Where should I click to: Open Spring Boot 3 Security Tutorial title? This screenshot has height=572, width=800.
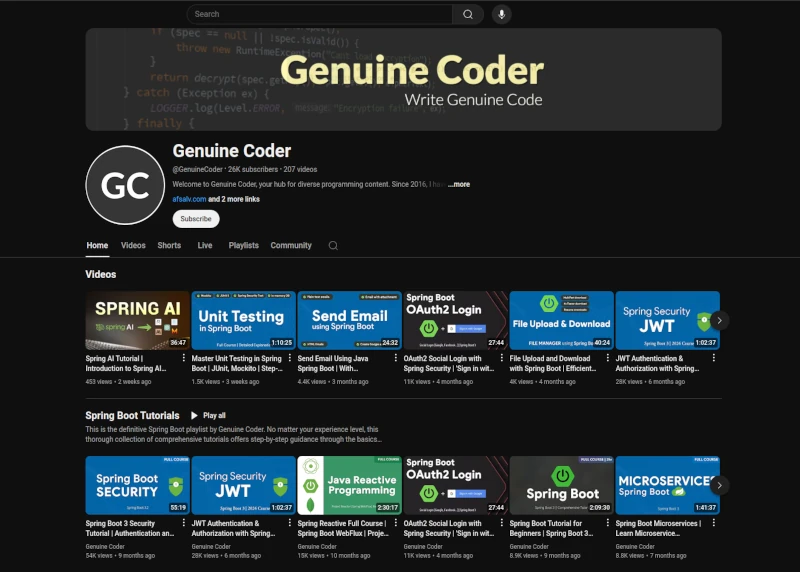(130, 528)
